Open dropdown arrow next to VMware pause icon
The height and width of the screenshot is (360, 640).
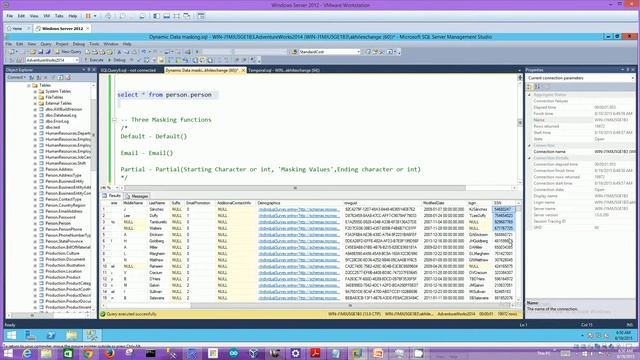pos(95,16)
